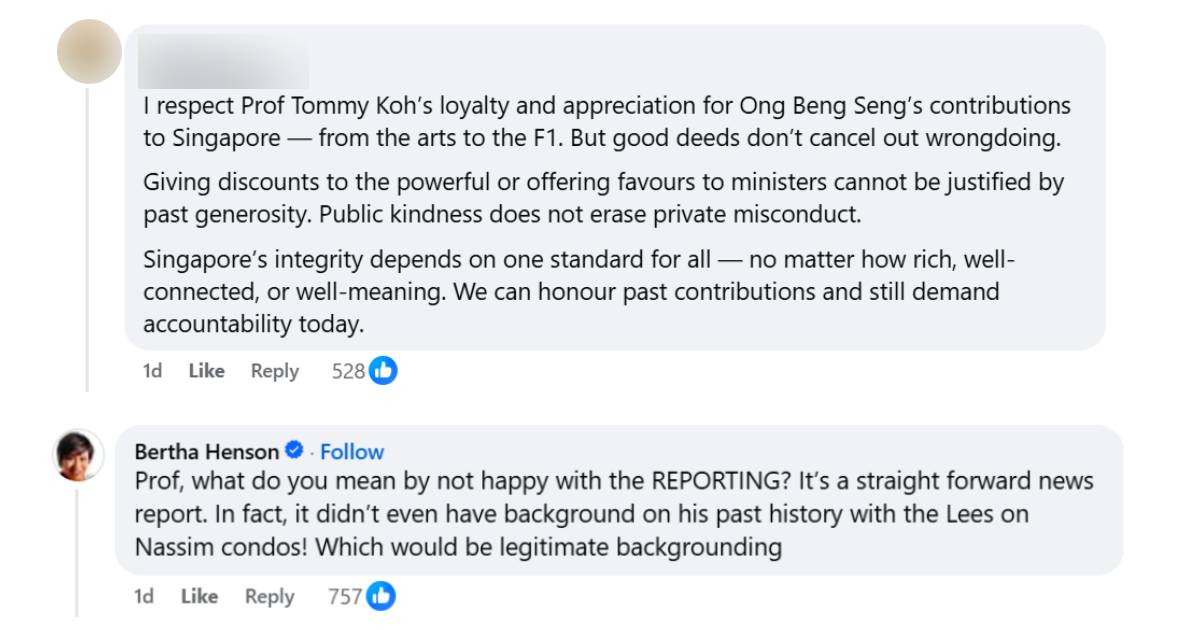The height and width of the screenshot is (630, 1200).
Task: Click the verified badge next to Bertha Henson
Action: click(295, 451)
